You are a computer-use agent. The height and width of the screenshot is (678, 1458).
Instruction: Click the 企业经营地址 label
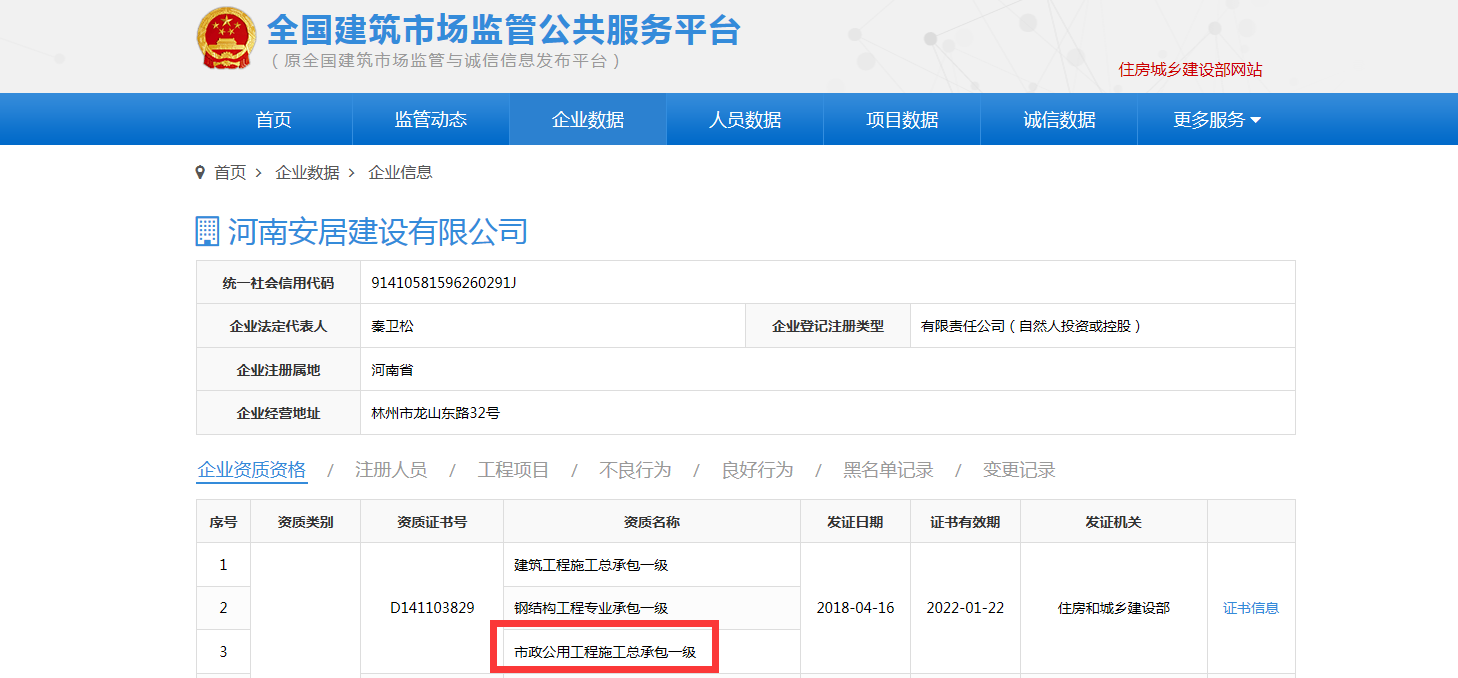[278, 413]
